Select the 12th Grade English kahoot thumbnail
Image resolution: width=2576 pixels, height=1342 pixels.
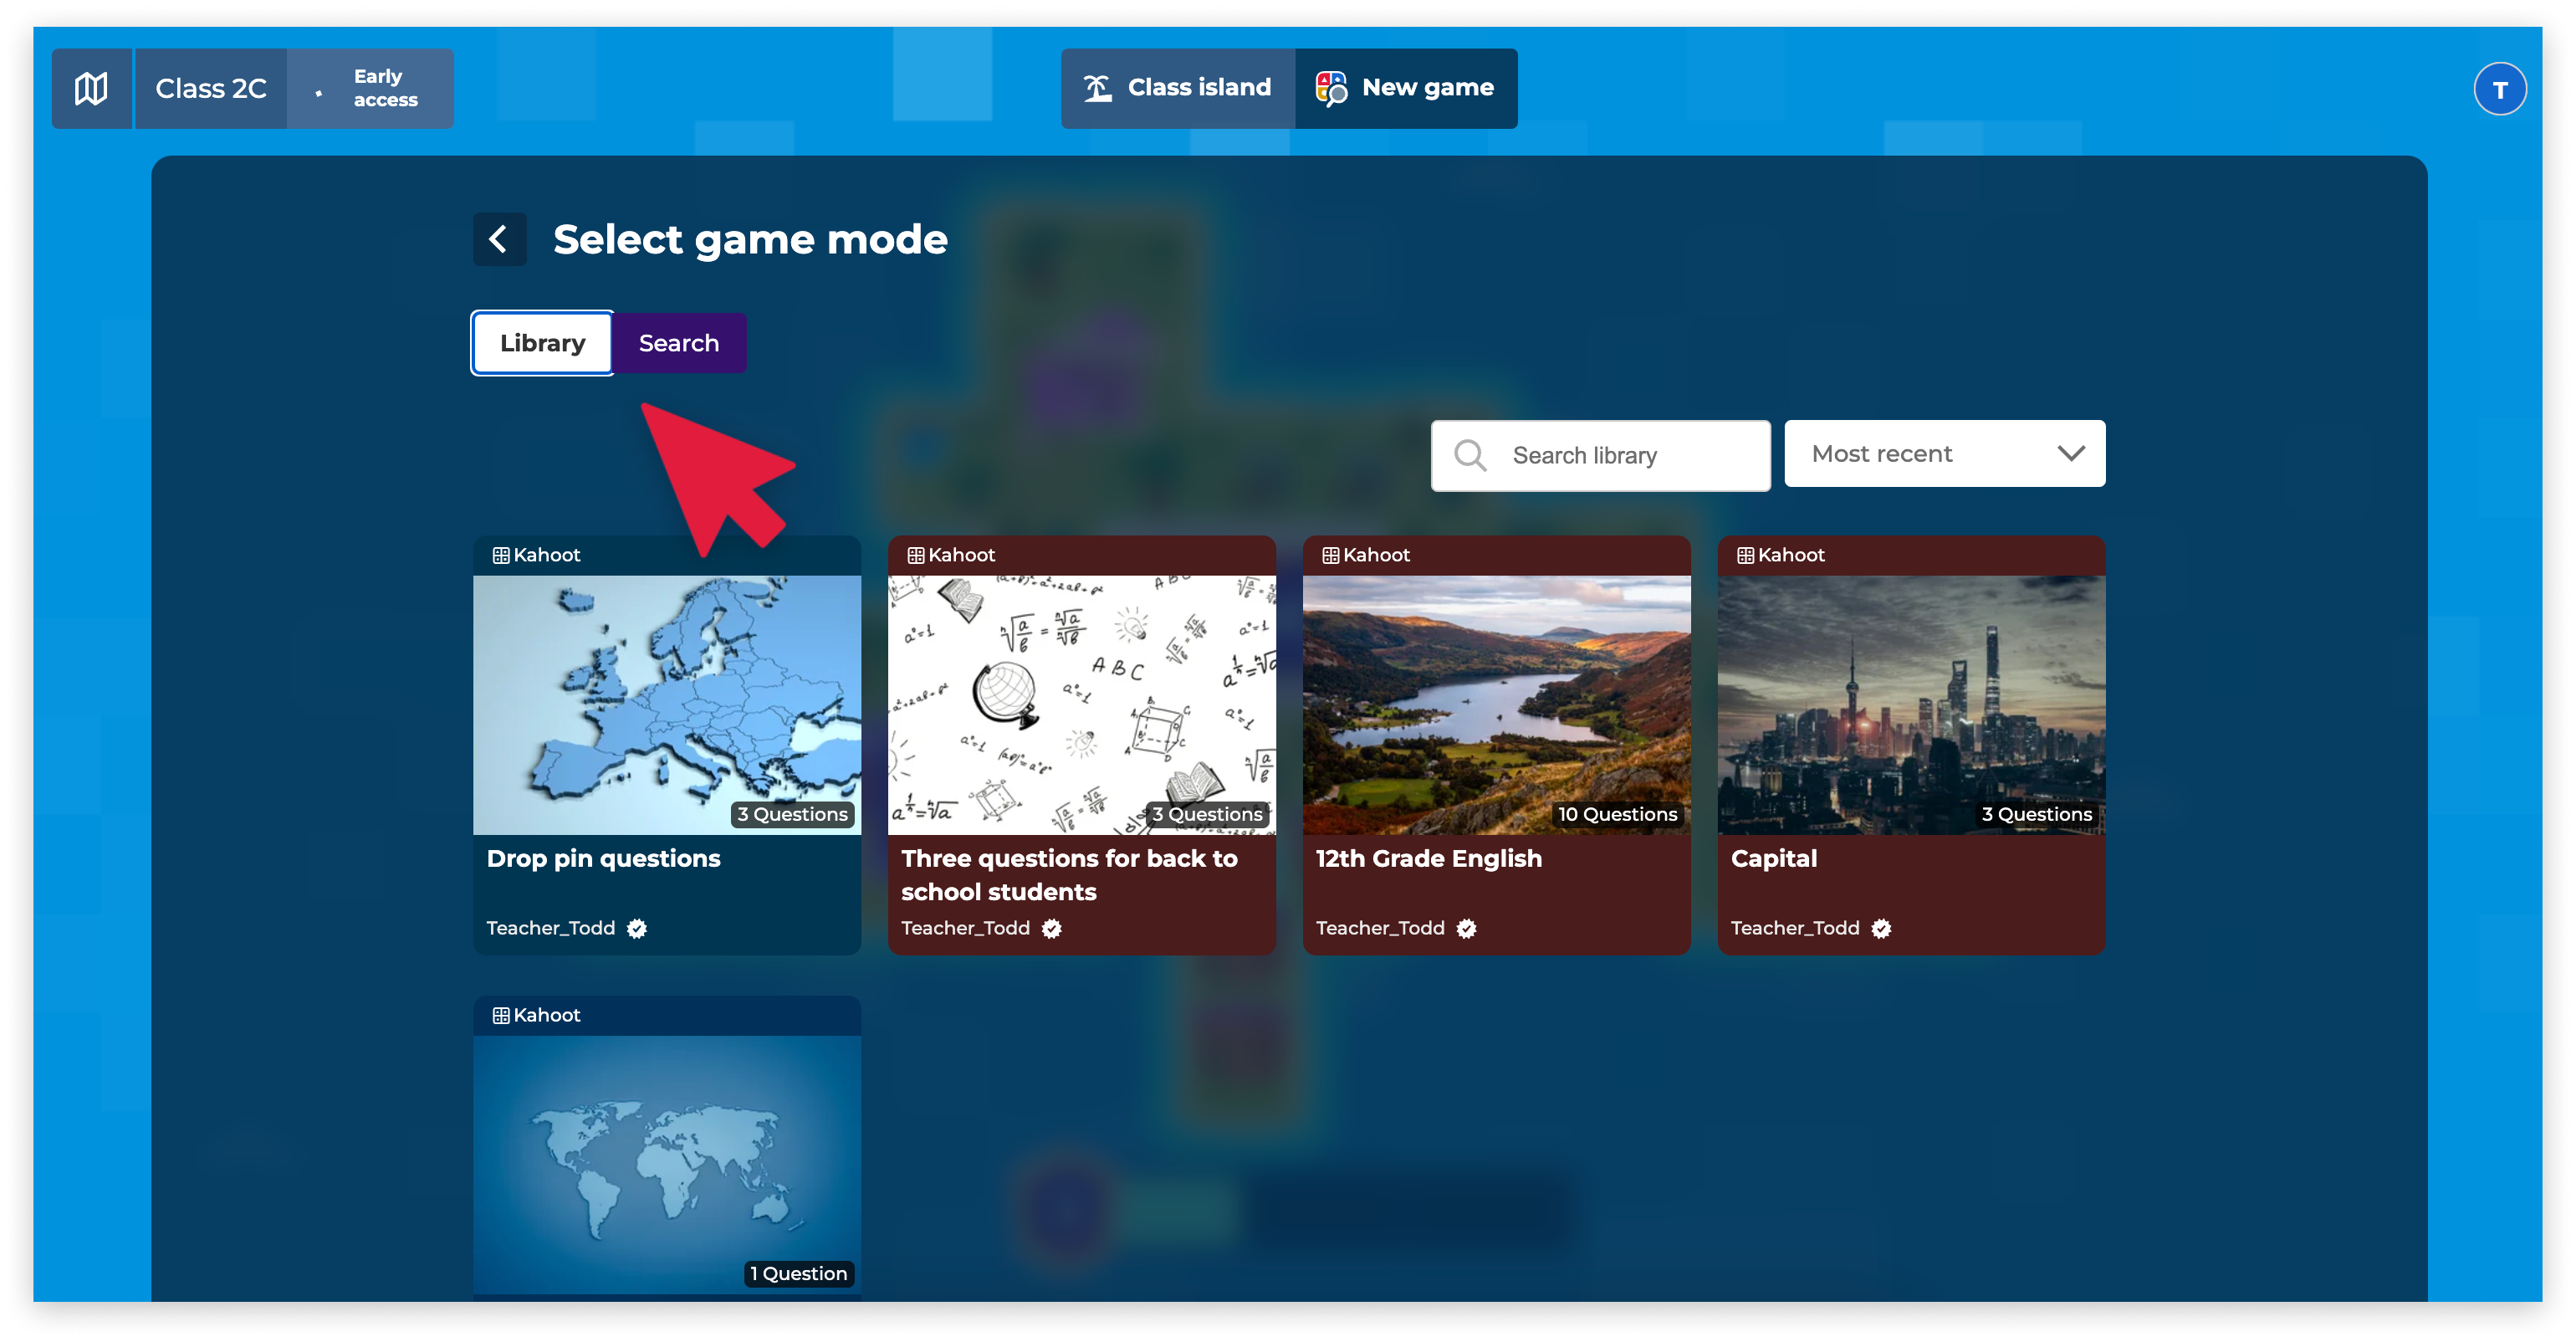pos(1495,704)
